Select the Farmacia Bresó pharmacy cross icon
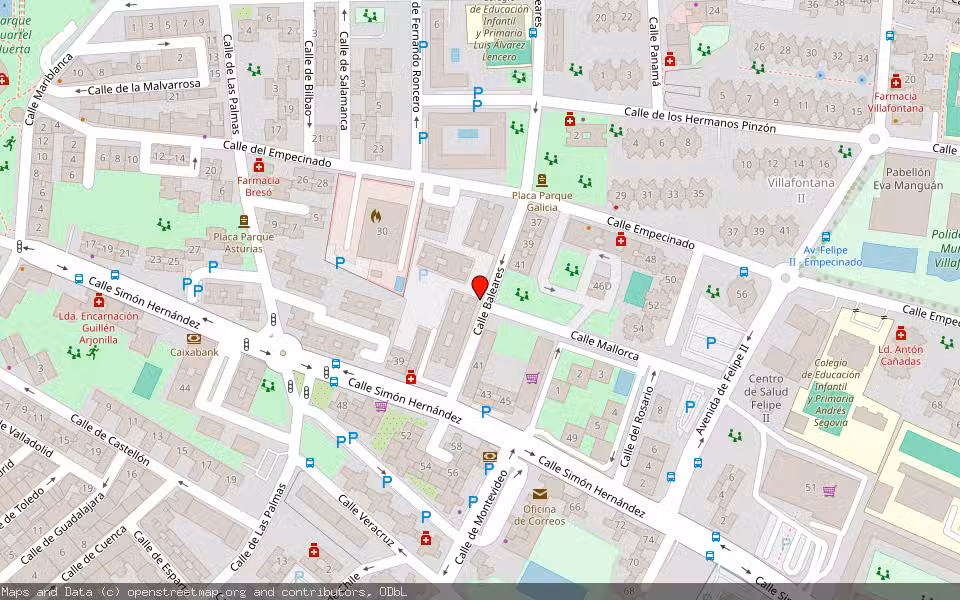960x600 pixels. coord(259,166)
